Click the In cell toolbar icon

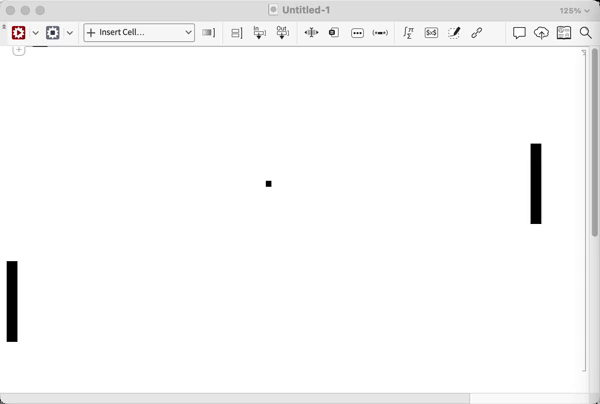point(259,33)
